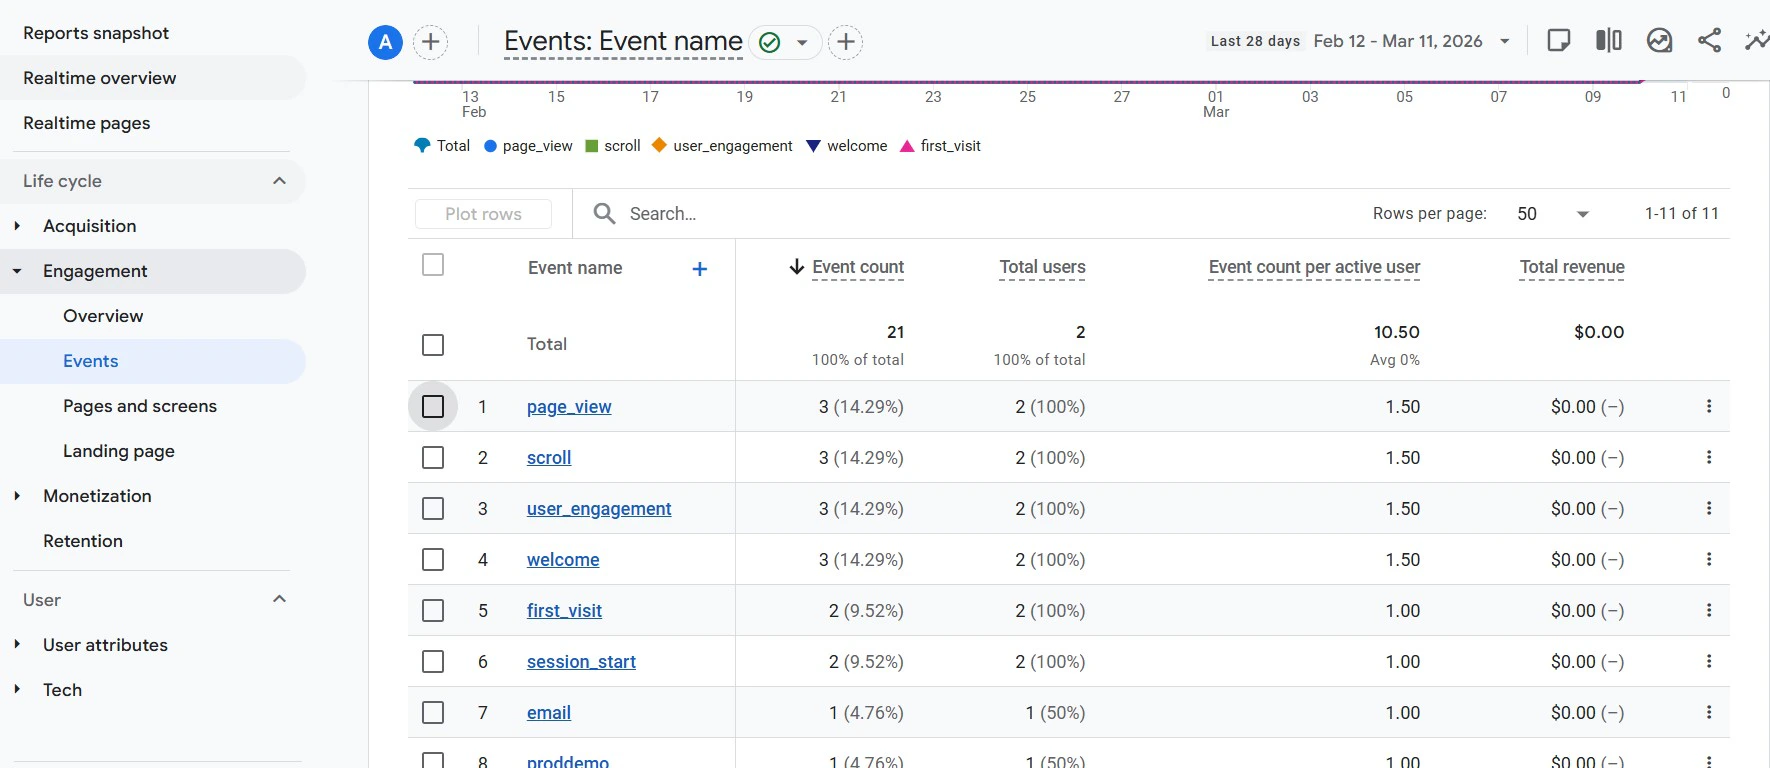Collapse the Life cycle section
Image resolution: width=1770 pixels, height=768 pixels.
(x=279, y=181)
